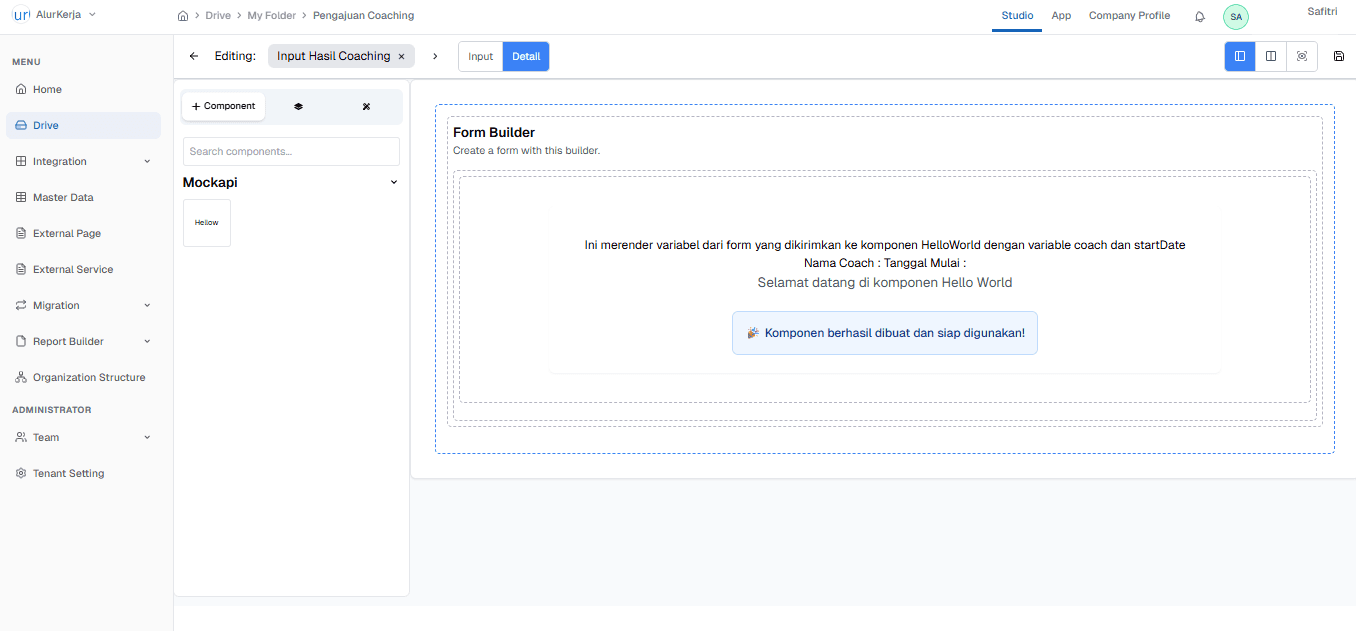Click the Search components input field

tap(290, 151)
